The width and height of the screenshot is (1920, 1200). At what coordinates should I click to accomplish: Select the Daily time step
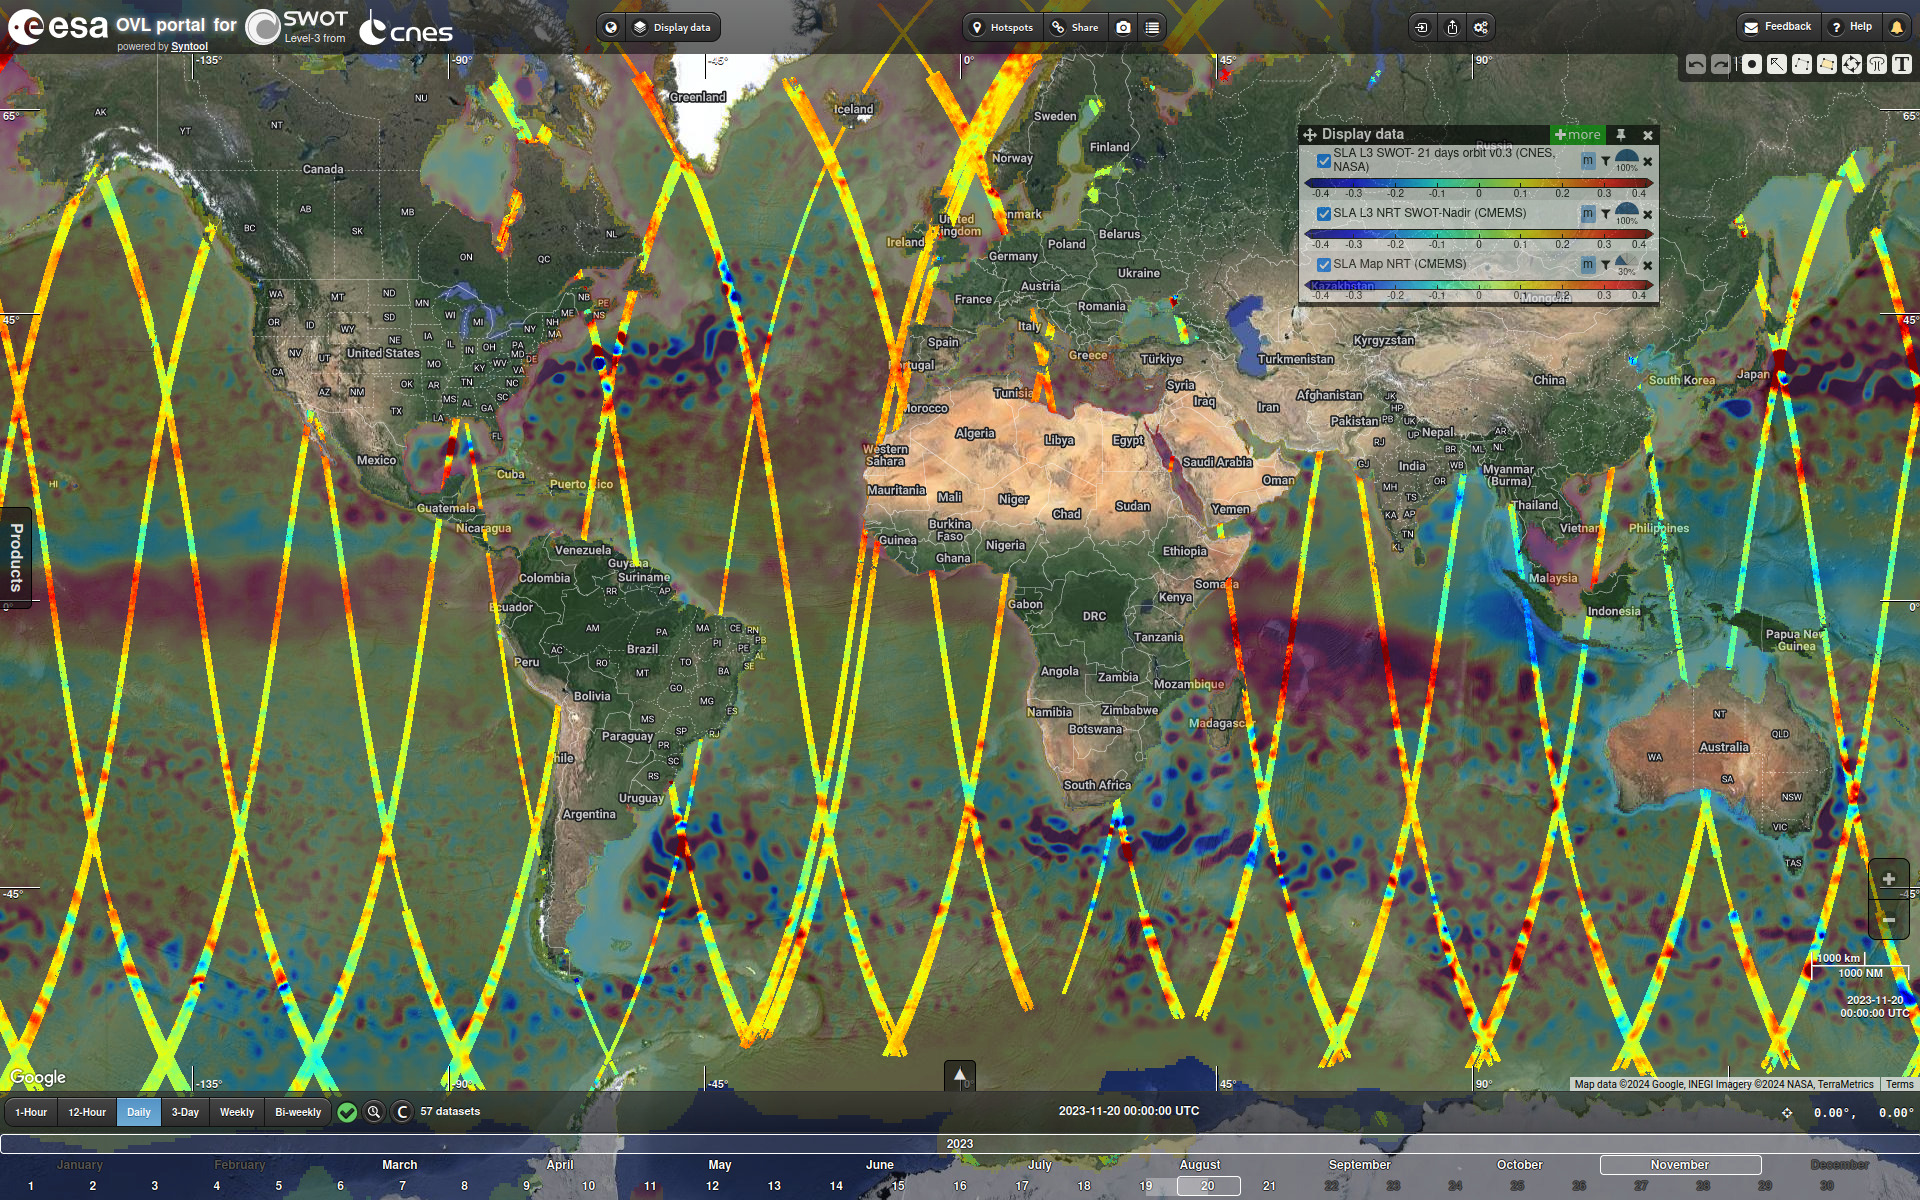coord(139,1112)
